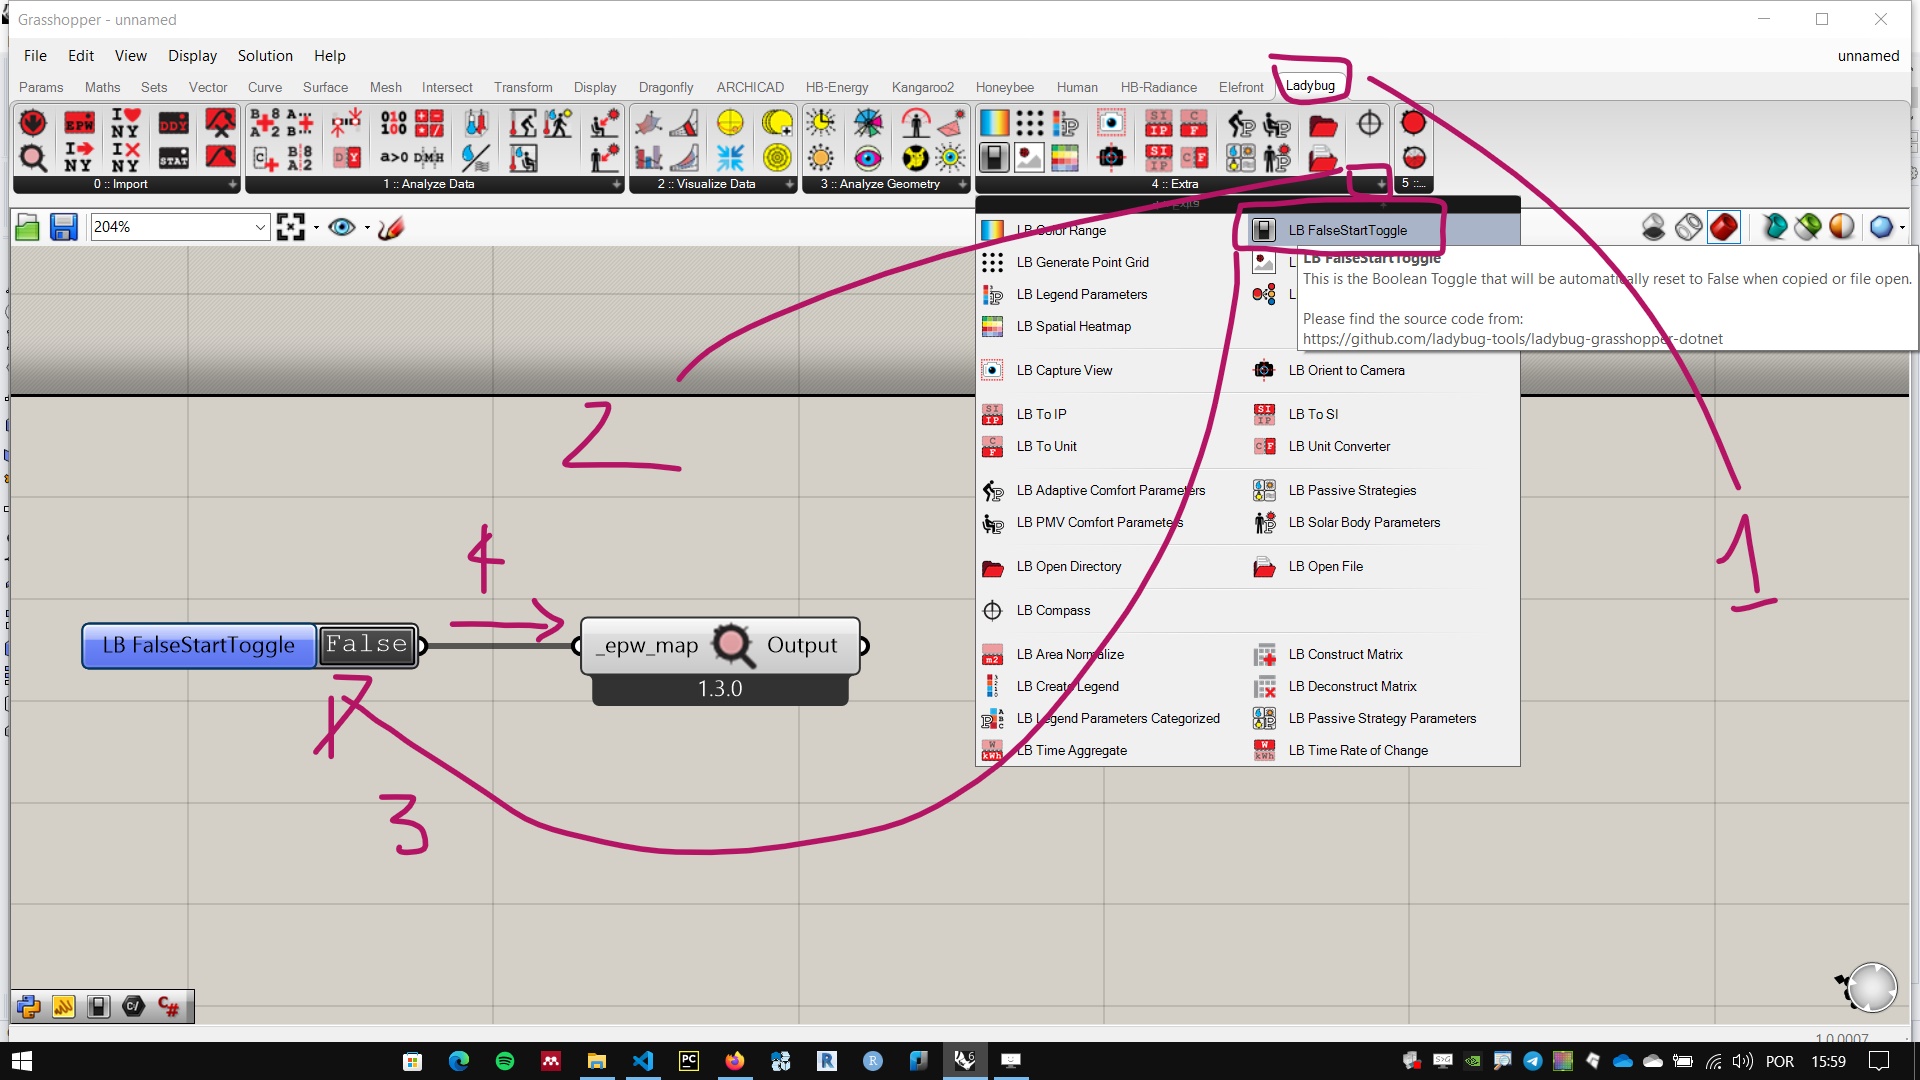The image size is (1920, 1080).
Task: Open the zoom level 204% combo box
Action: point(180,227)
